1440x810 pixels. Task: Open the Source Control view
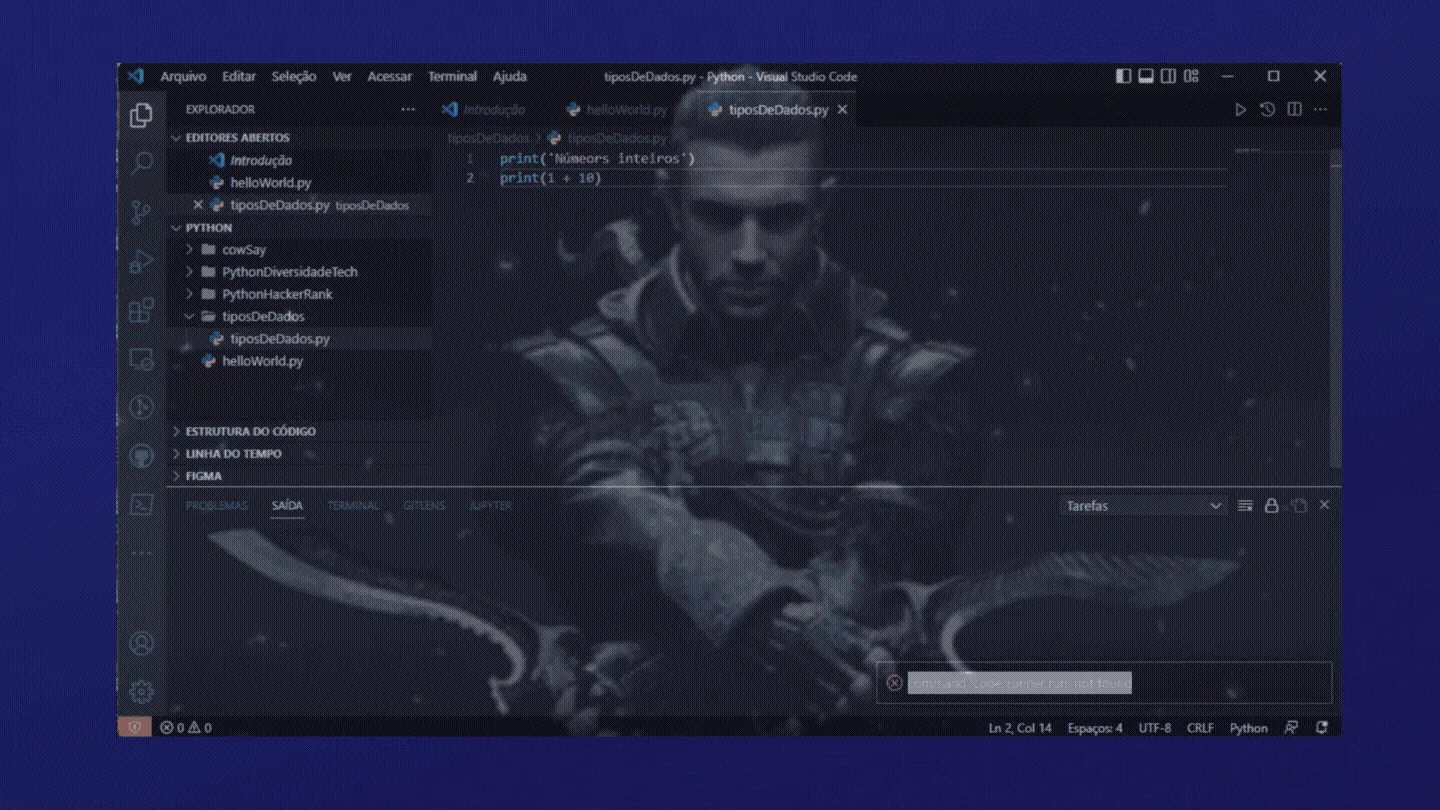[x=141, y=212]
